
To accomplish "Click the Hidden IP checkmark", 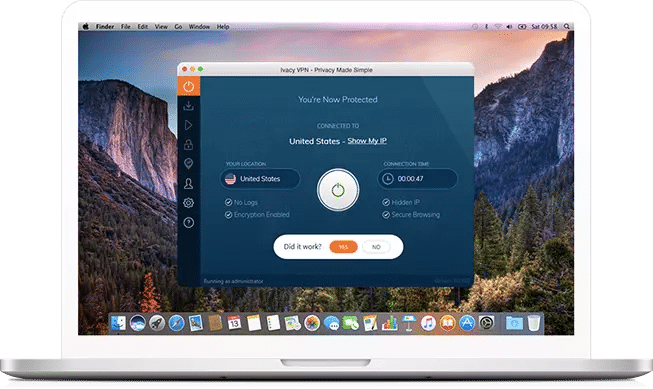I will [x=386, y=202].
